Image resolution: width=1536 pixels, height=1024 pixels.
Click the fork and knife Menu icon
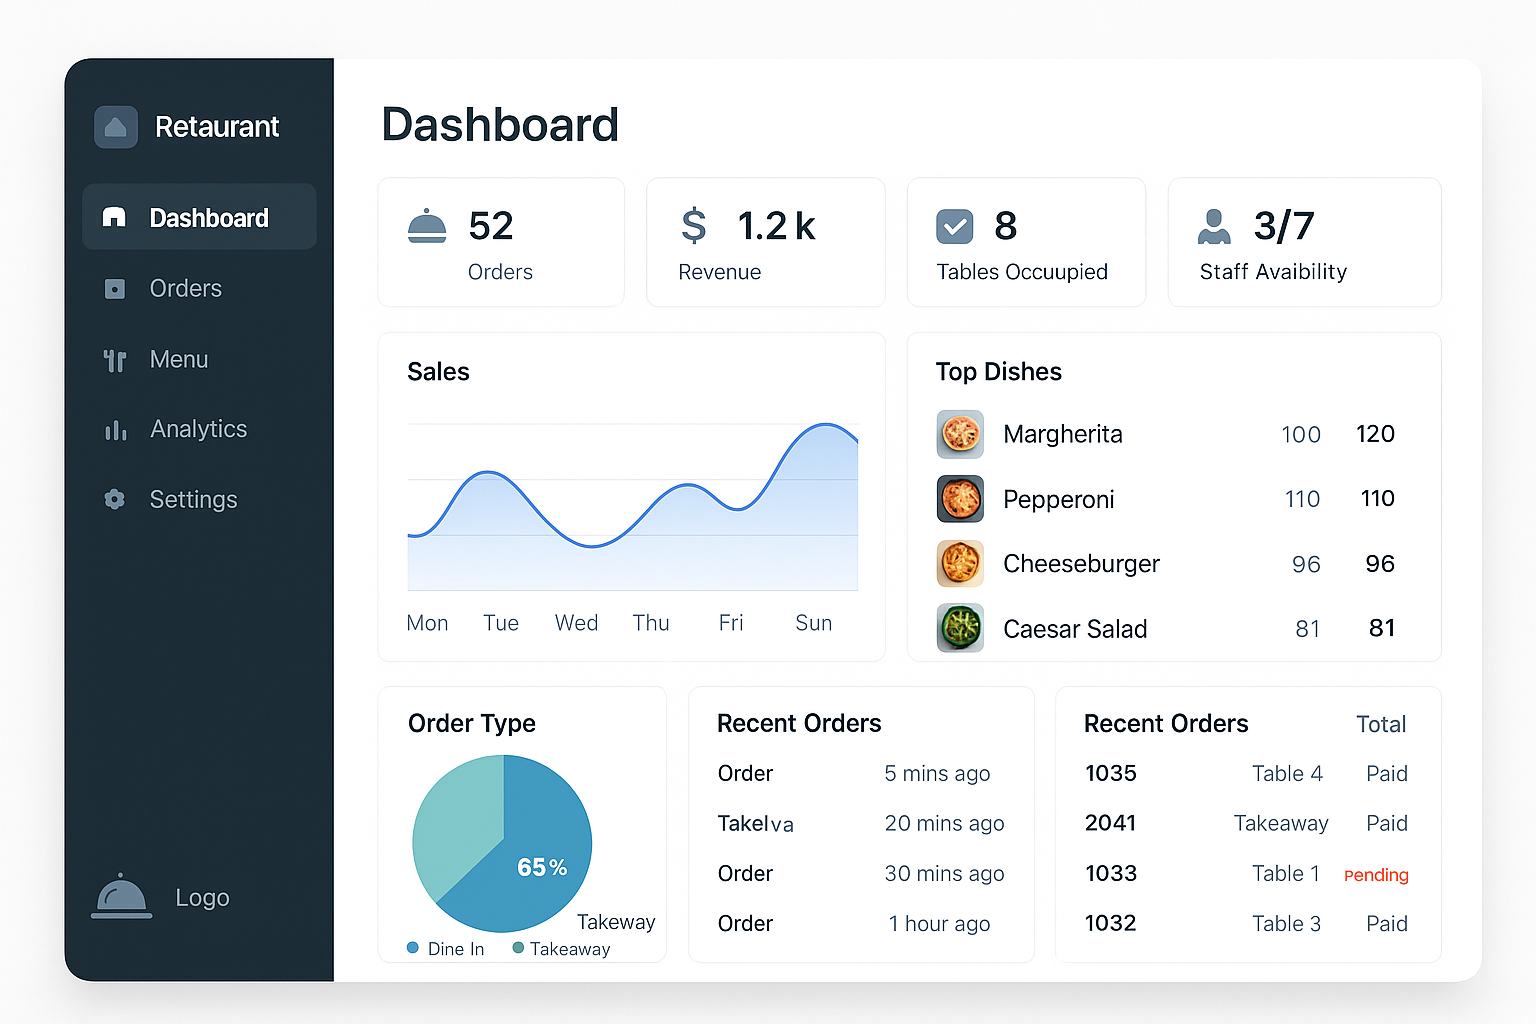115,360
